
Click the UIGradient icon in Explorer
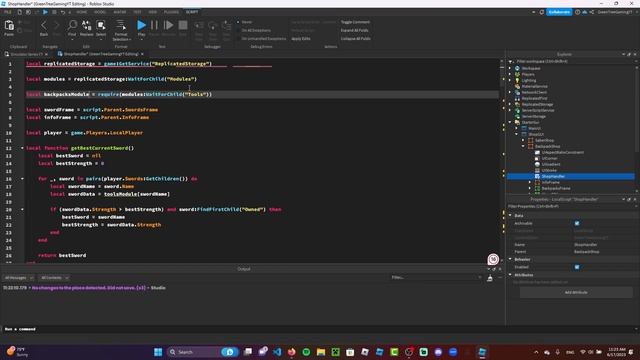(537, 164)
